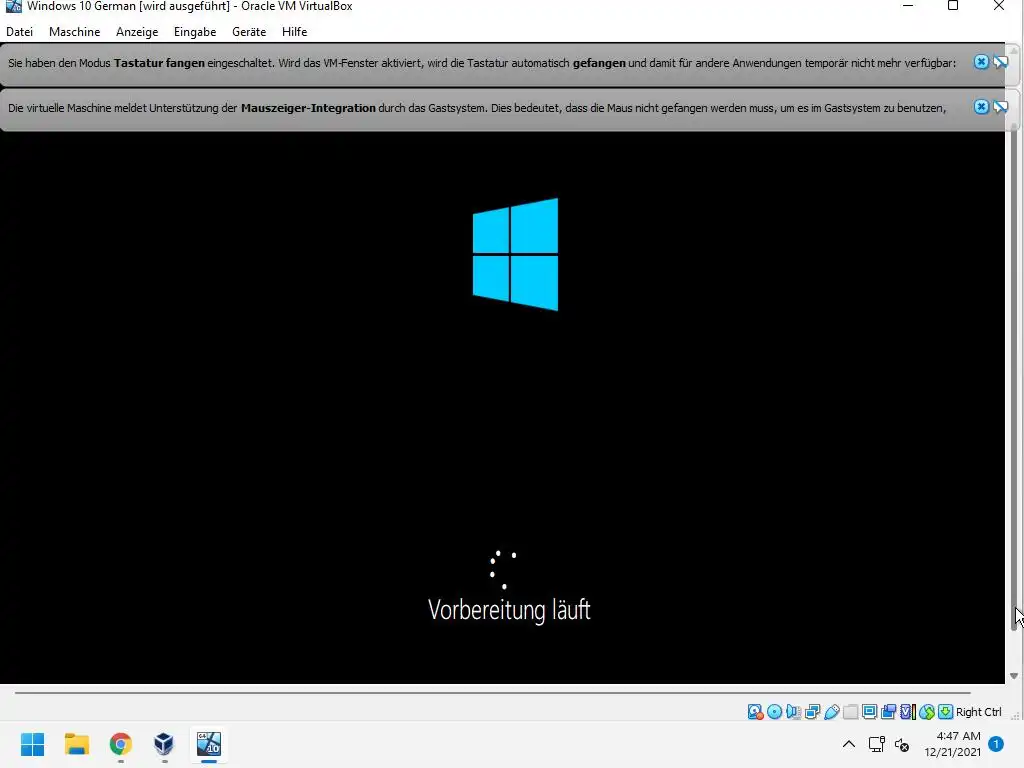Dismiss the Tastatur fangen notification
Image resolution: width=1024 pixels, height=768 pixels.
981,62
